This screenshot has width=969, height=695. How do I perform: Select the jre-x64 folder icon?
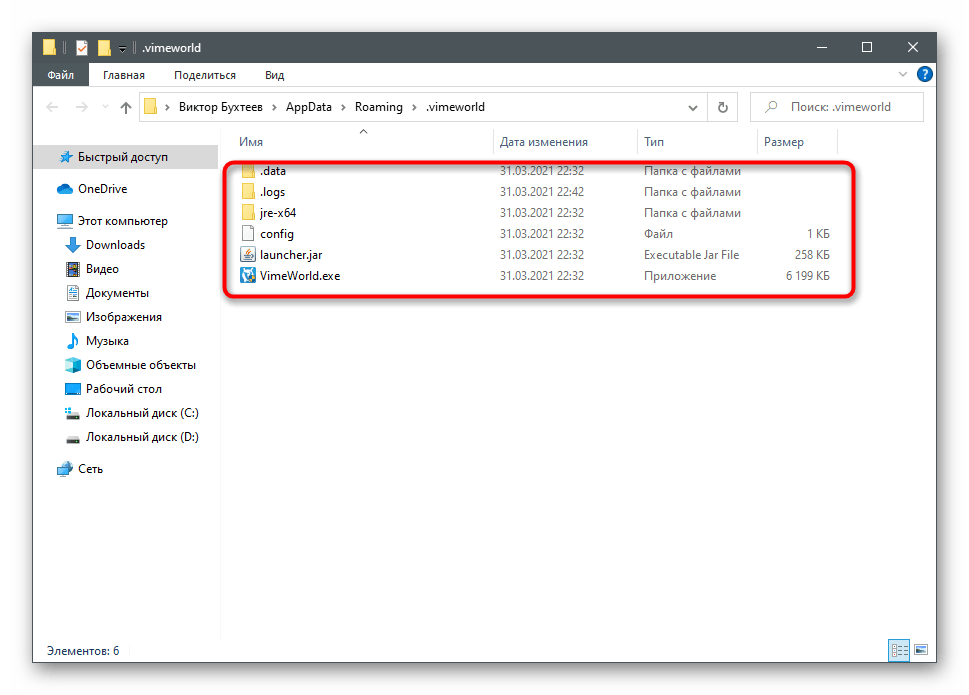click(x=248, y=213)
